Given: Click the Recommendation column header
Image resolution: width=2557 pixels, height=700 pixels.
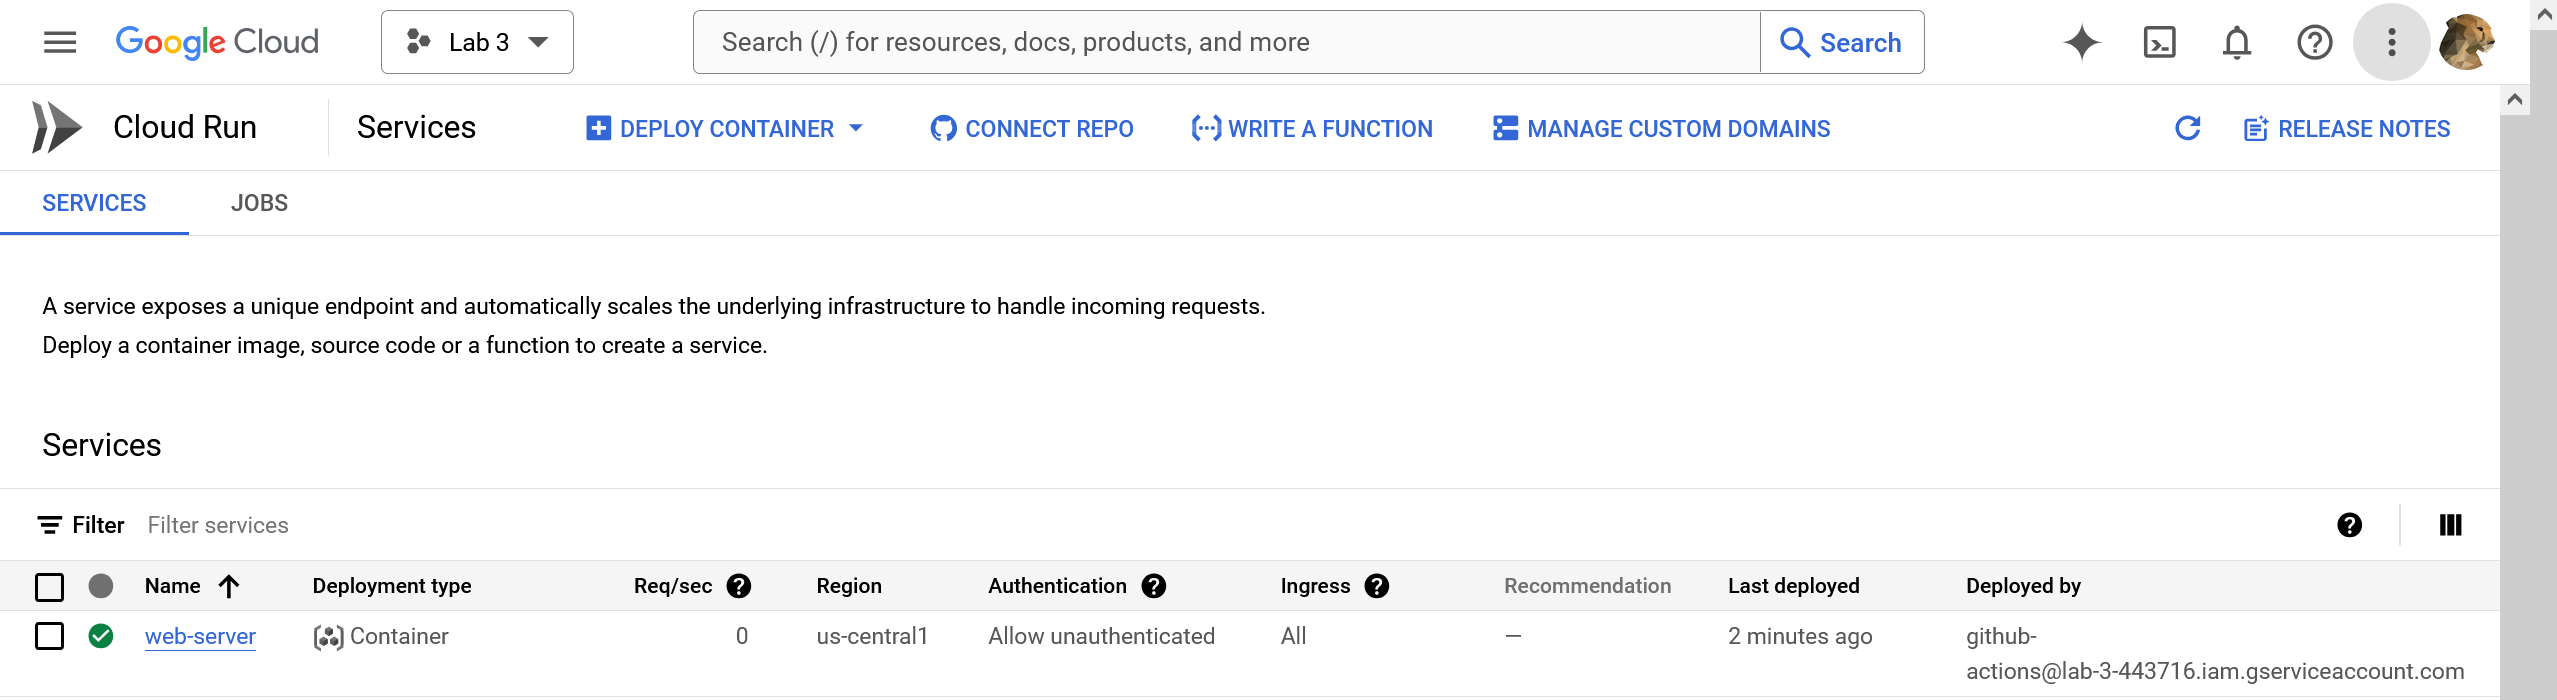Looking at the screenshot, I should click(x=1587, y=586).
